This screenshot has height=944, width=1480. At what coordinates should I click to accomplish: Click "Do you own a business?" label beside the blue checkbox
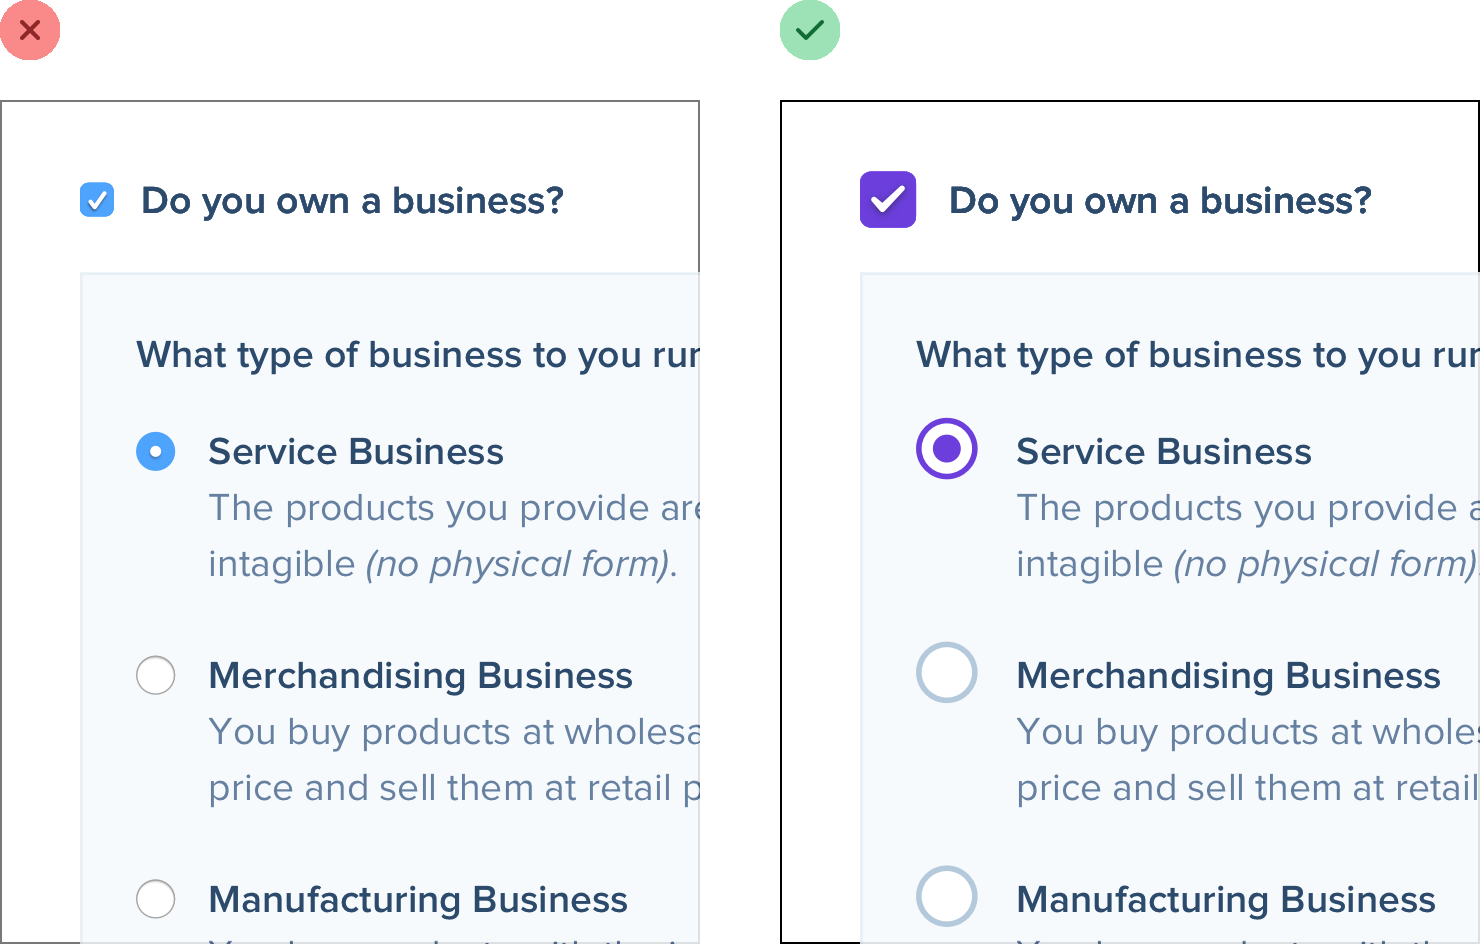click(352, 201)
